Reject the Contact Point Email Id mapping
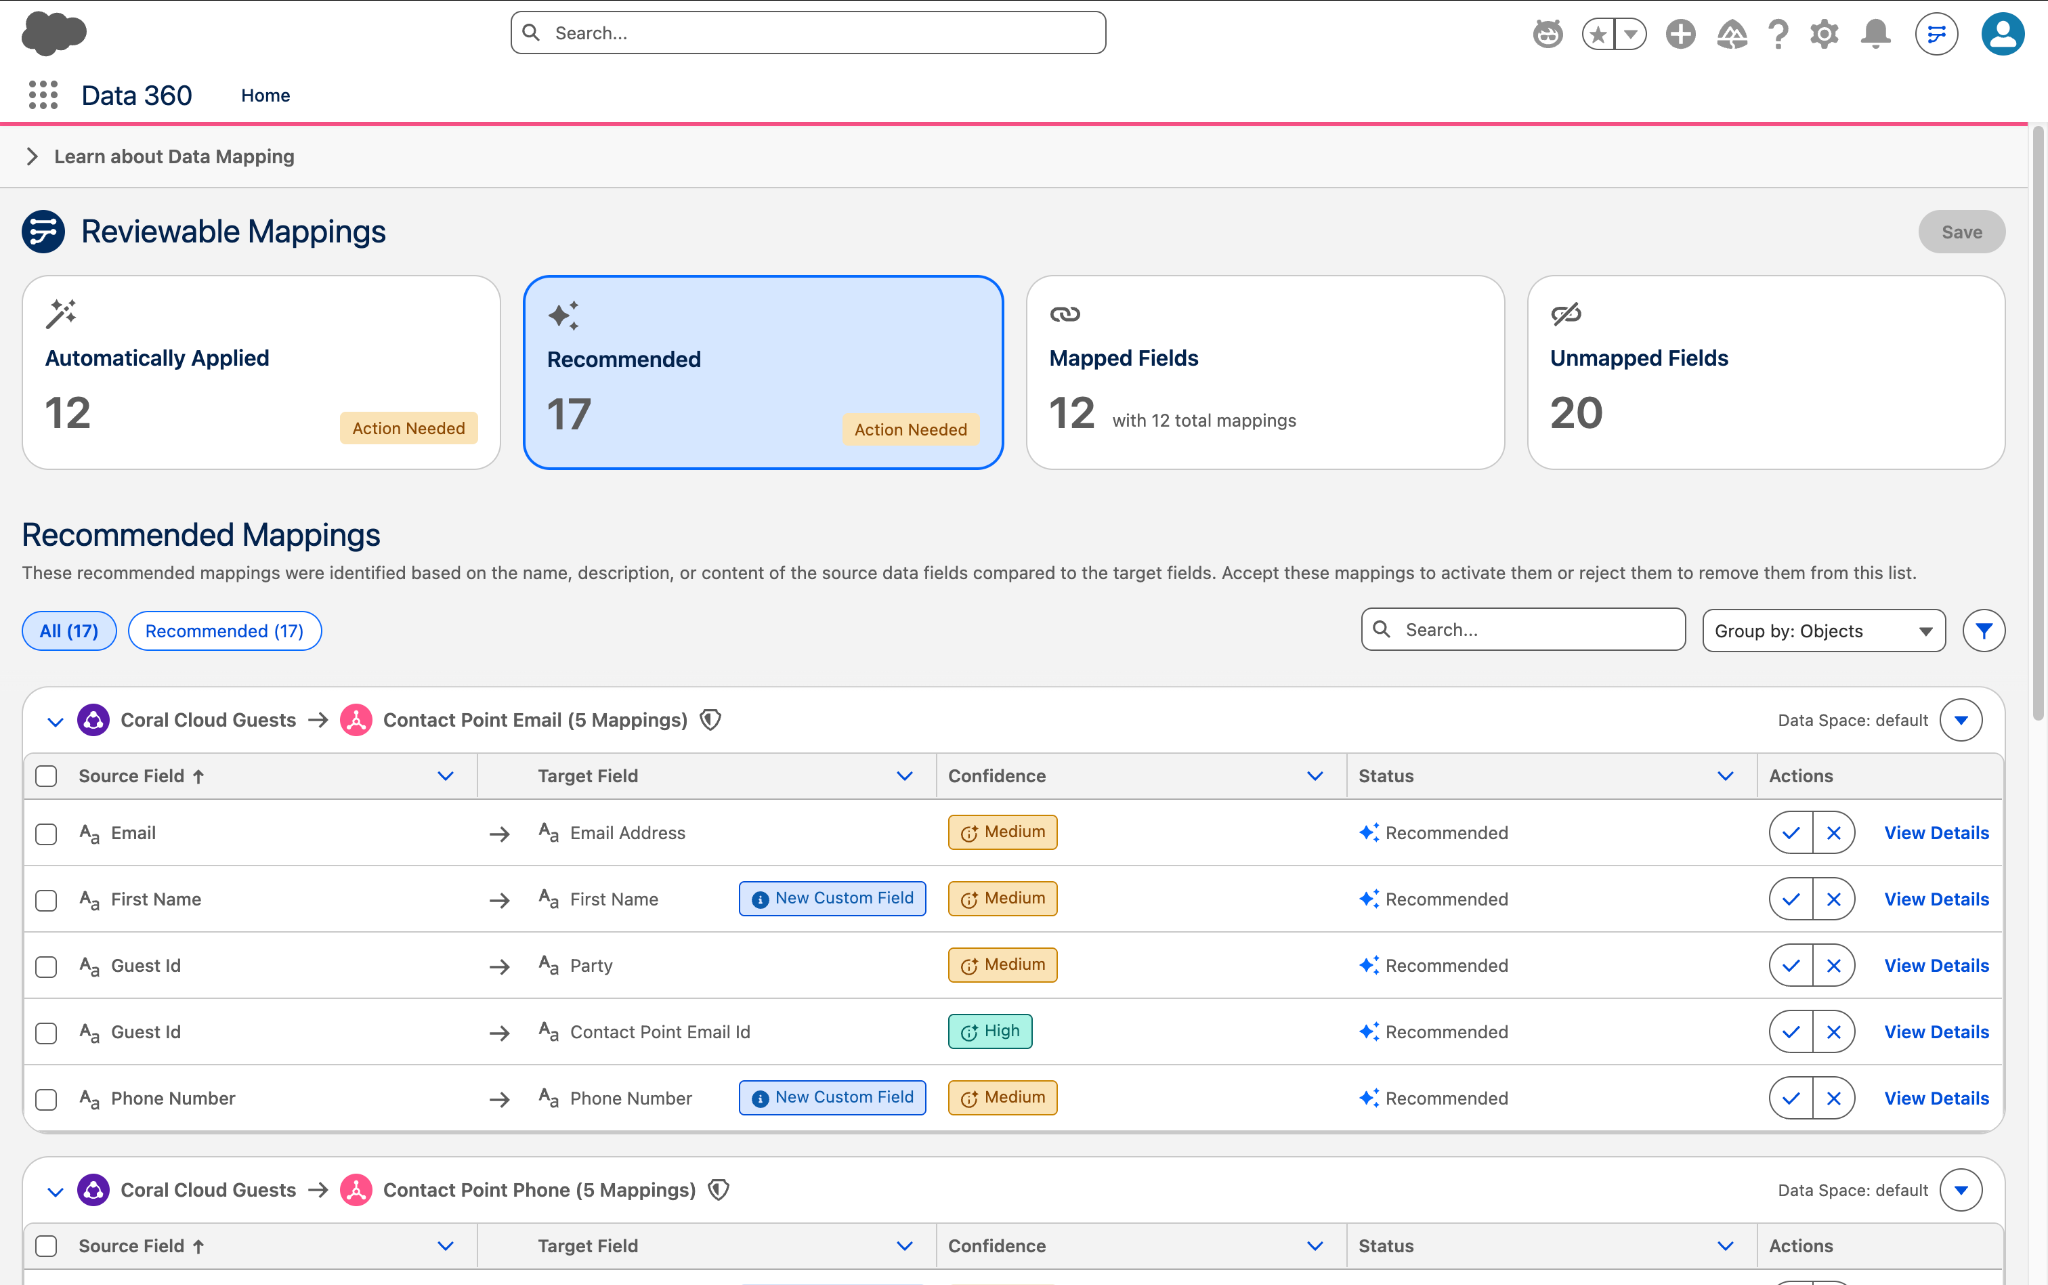 1834,1032
